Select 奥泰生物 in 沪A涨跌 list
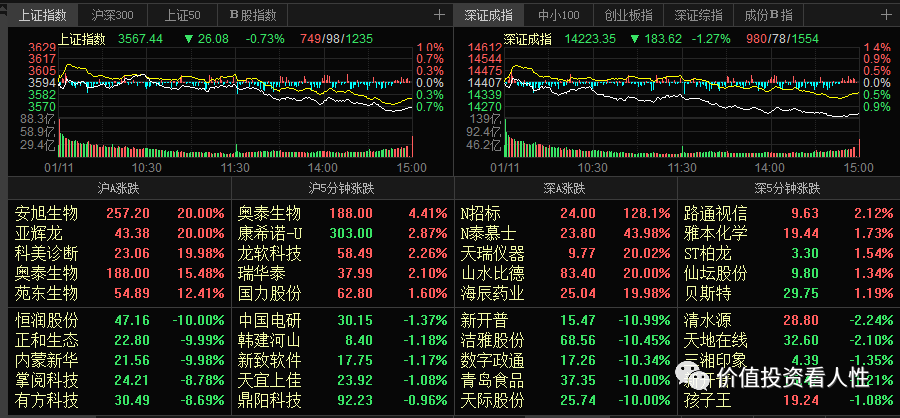This screenshot has width=900, height=418. [x=119, y=273]
